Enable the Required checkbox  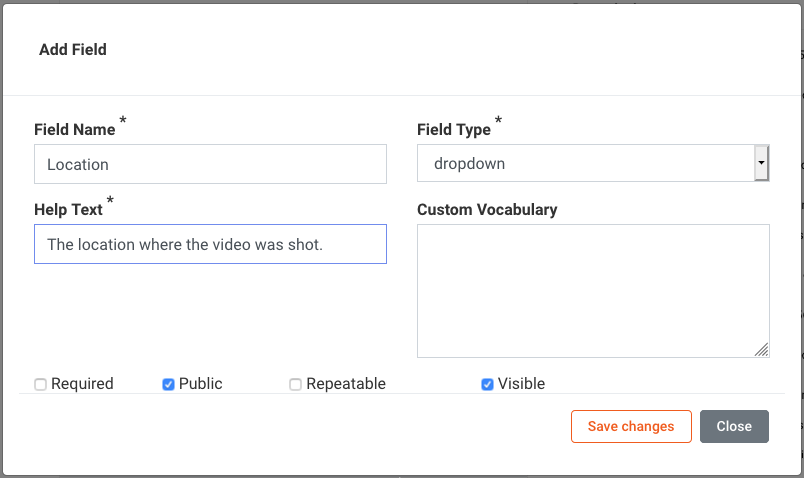(x=41, y=384)
